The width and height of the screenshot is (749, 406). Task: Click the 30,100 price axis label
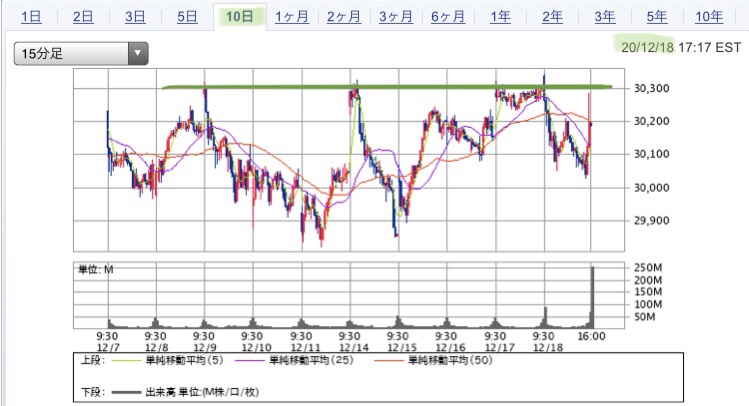point(652,154)
